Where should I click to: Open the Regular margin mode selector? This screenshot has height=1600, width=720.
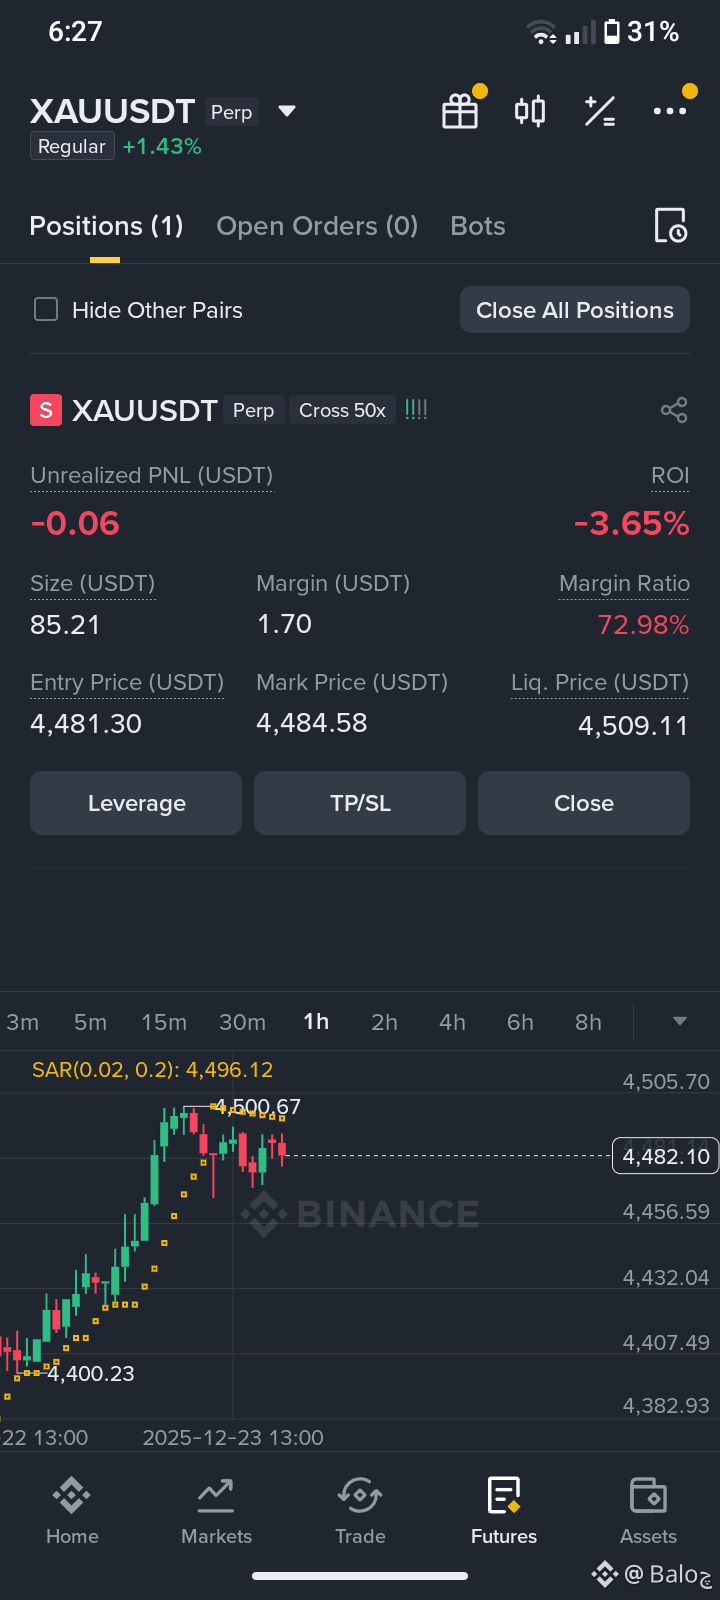[72, 146]
